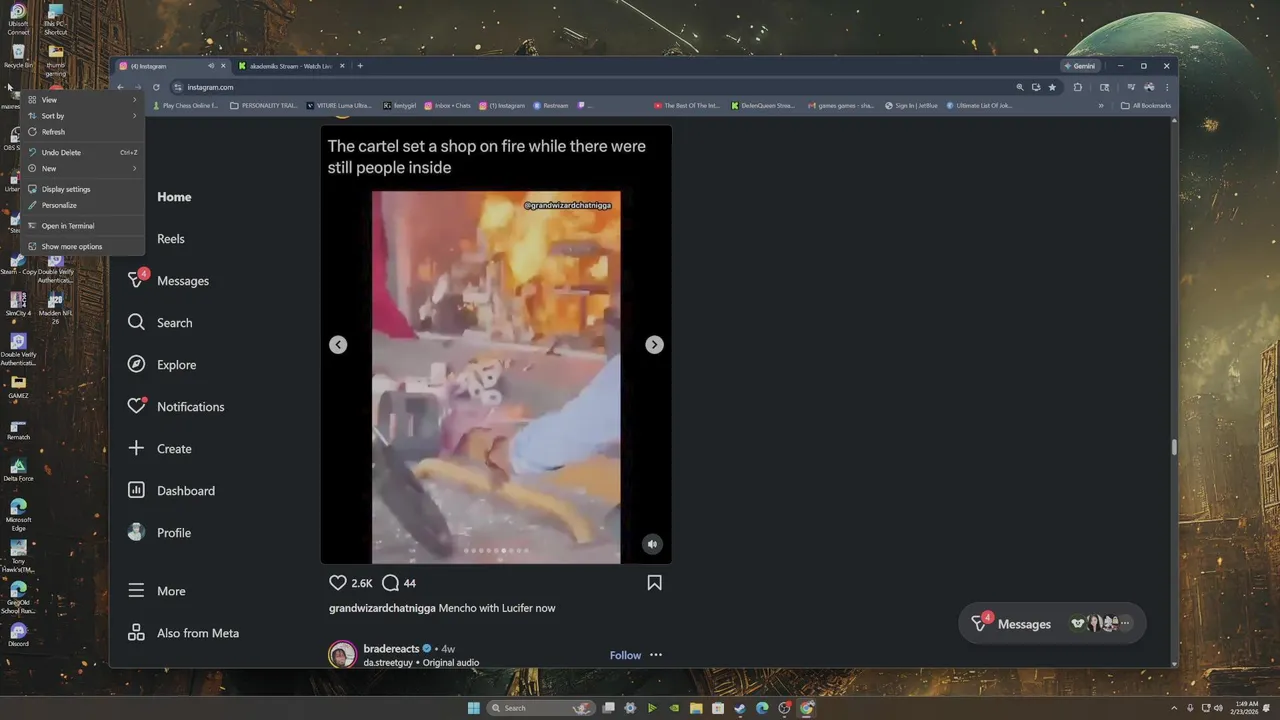Click the Instagram page scrollbar thumb

click(1174, 447)
